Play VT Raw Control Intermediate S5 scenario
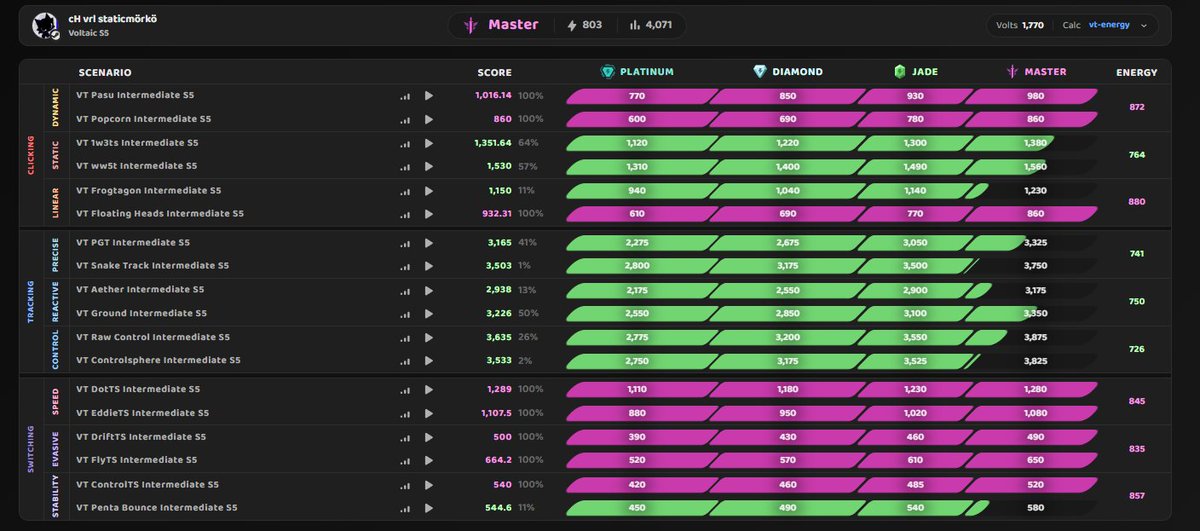1200x531 pixels. 429,337
